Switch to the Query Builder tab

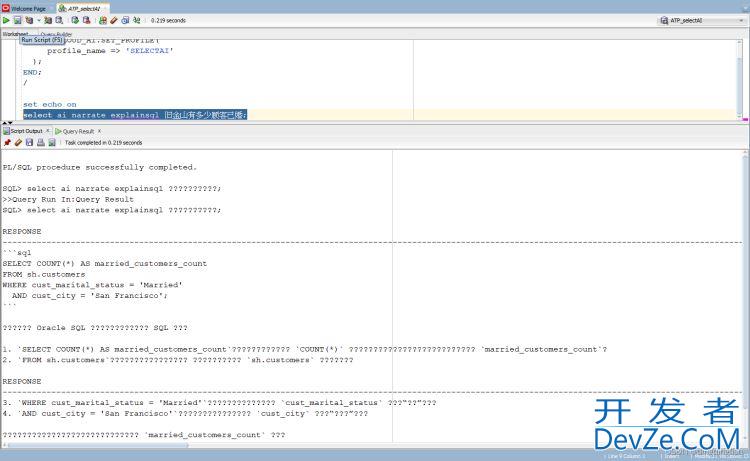pyautogui.click(x=56, y=34)
